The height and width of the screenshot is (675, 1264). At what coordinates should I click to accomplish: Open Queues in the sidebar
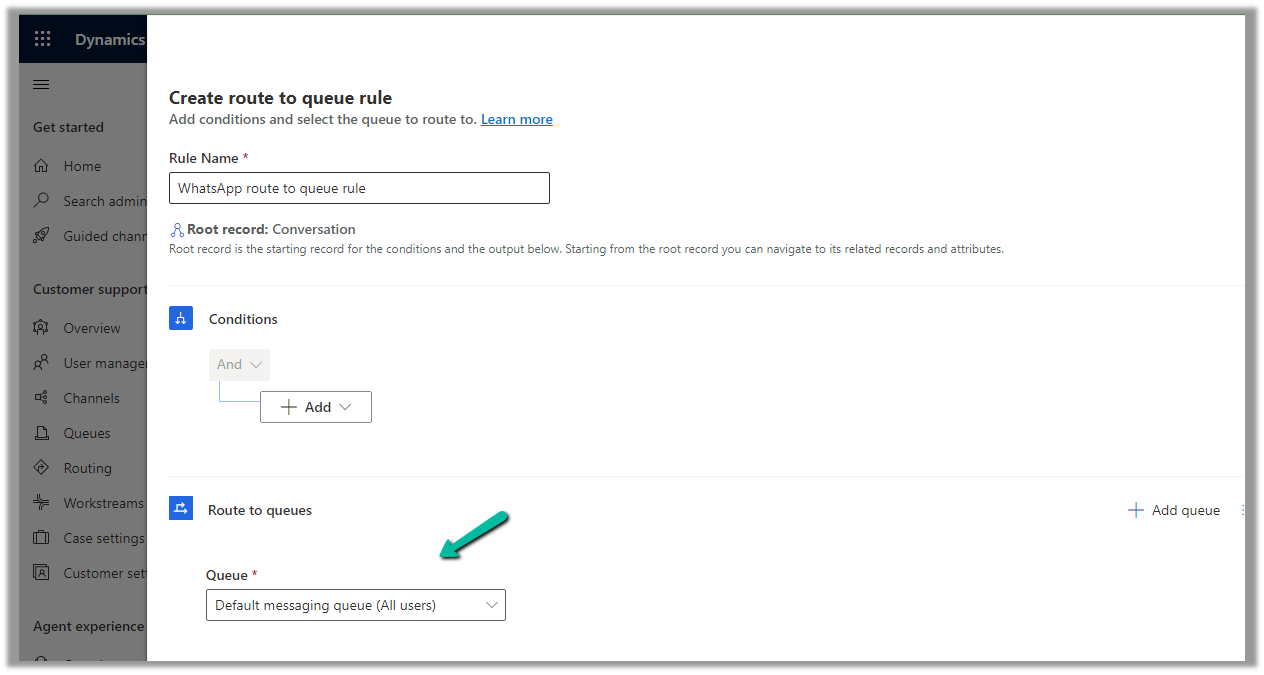tap(87, 433)
